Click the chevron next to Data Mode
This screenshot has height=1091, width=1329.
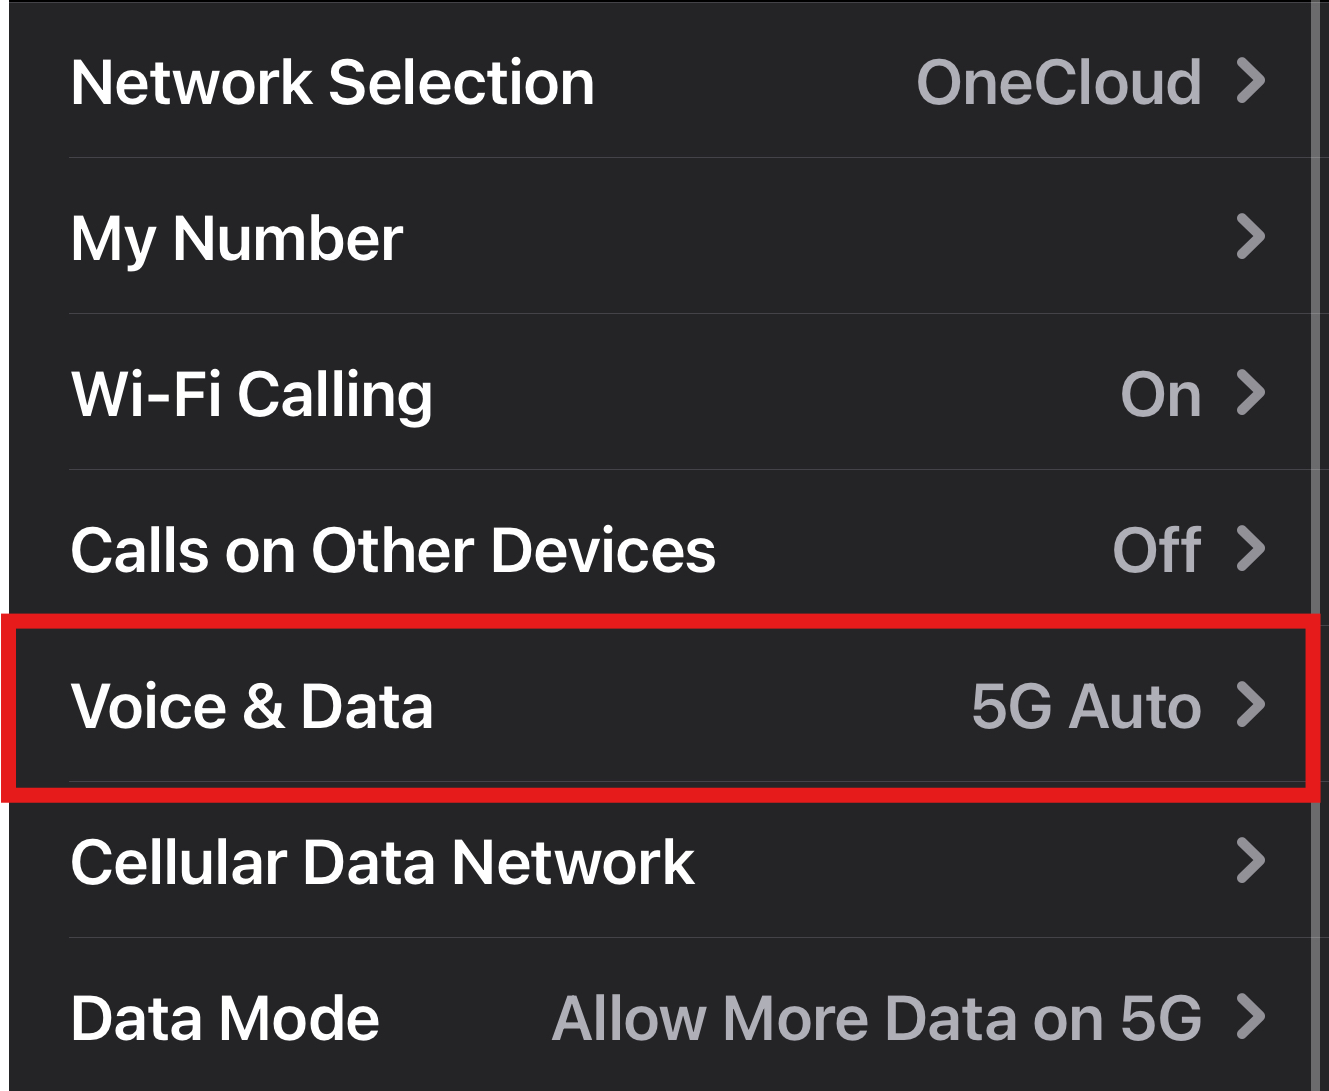coord(1251,1017)
